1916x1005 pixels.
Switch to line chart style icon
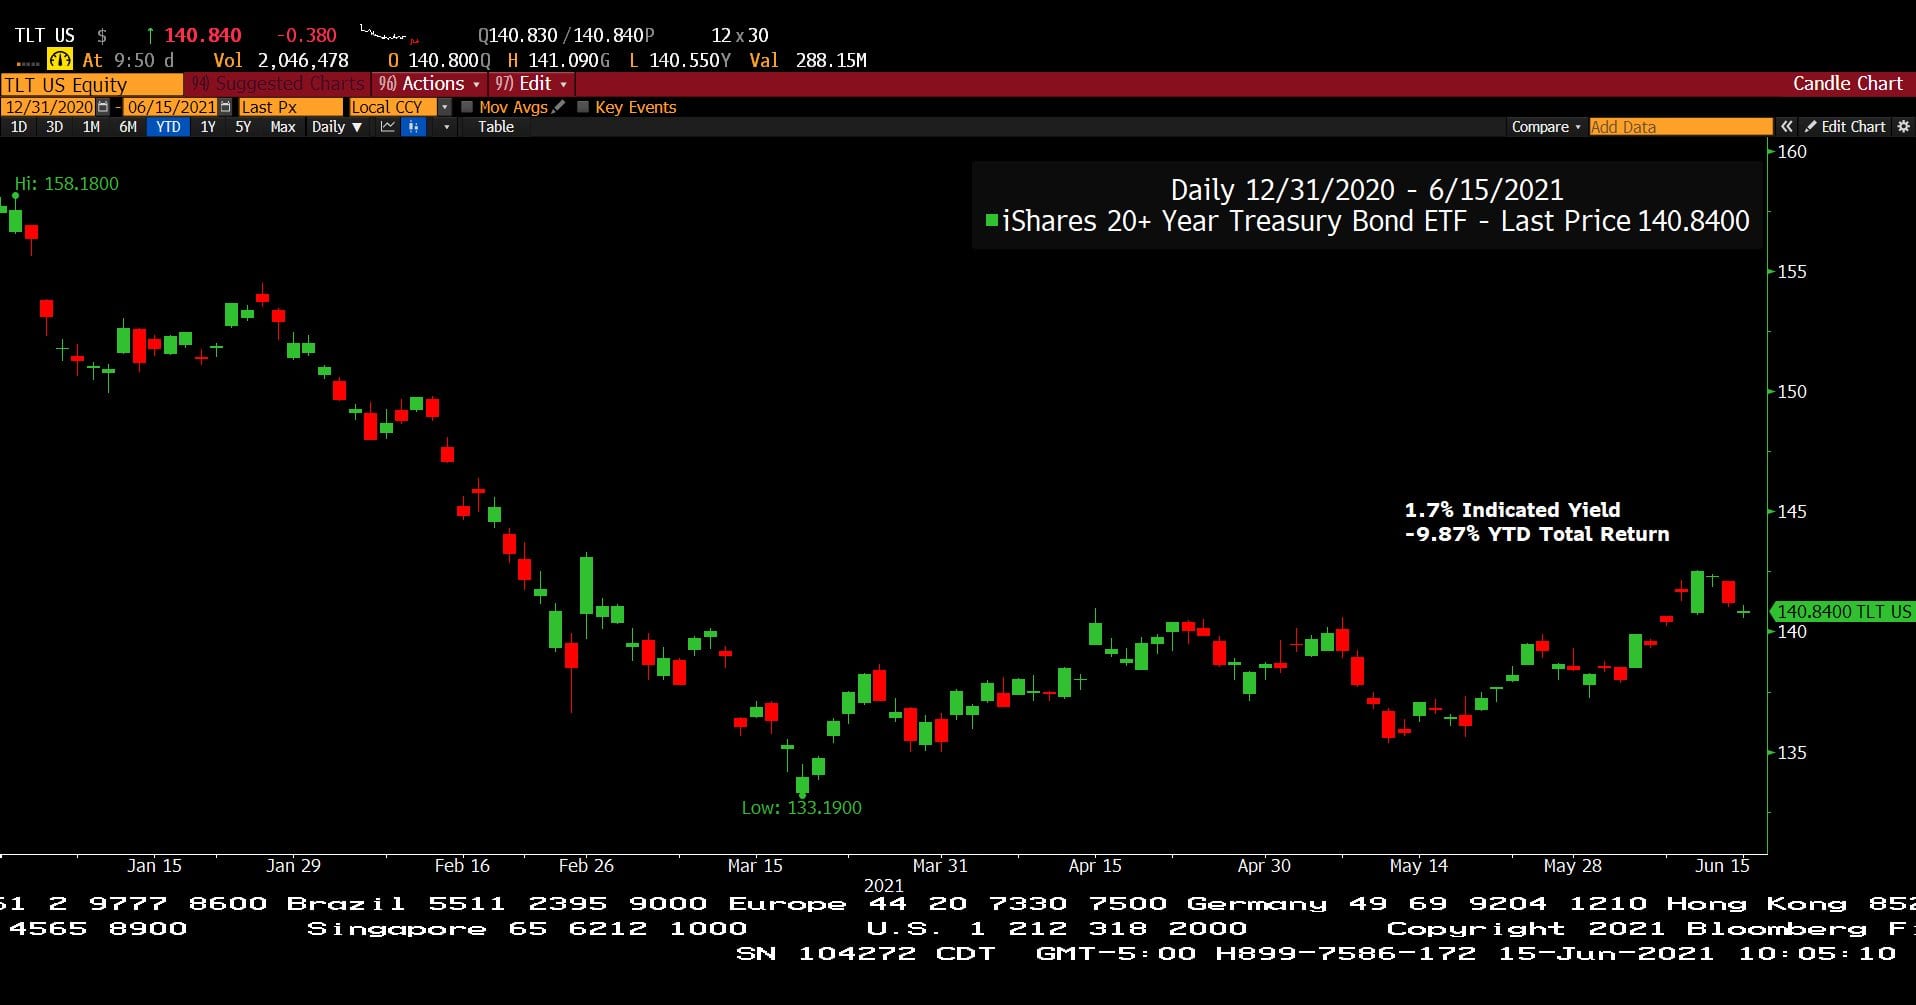[388, 127]
